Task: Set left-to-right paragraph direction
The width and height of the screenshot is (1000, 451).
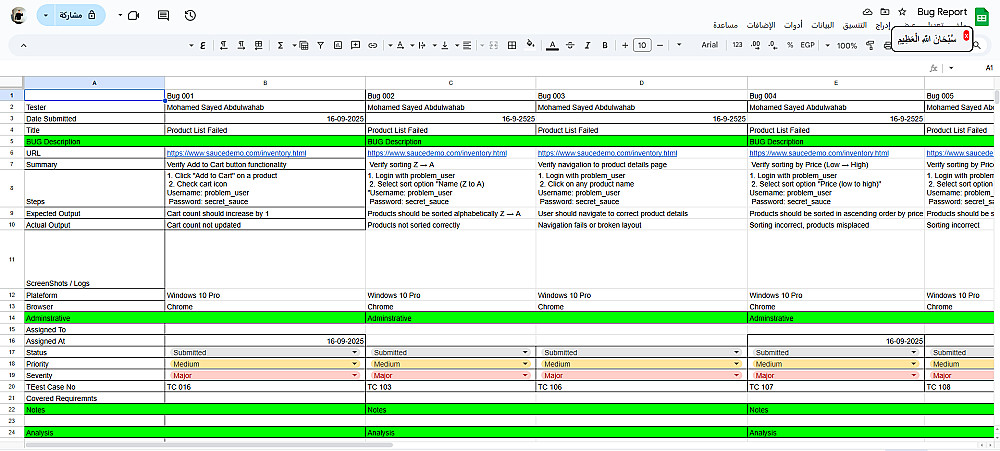Action: point(240,45)
